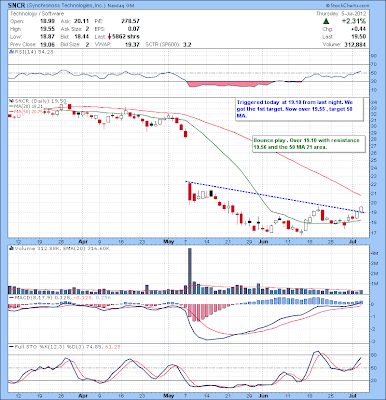The width and height of the screenshot is (386, 400).
Task: Click the P/E value 278.57
Action: pyautogui.click(x=130, y=21)
